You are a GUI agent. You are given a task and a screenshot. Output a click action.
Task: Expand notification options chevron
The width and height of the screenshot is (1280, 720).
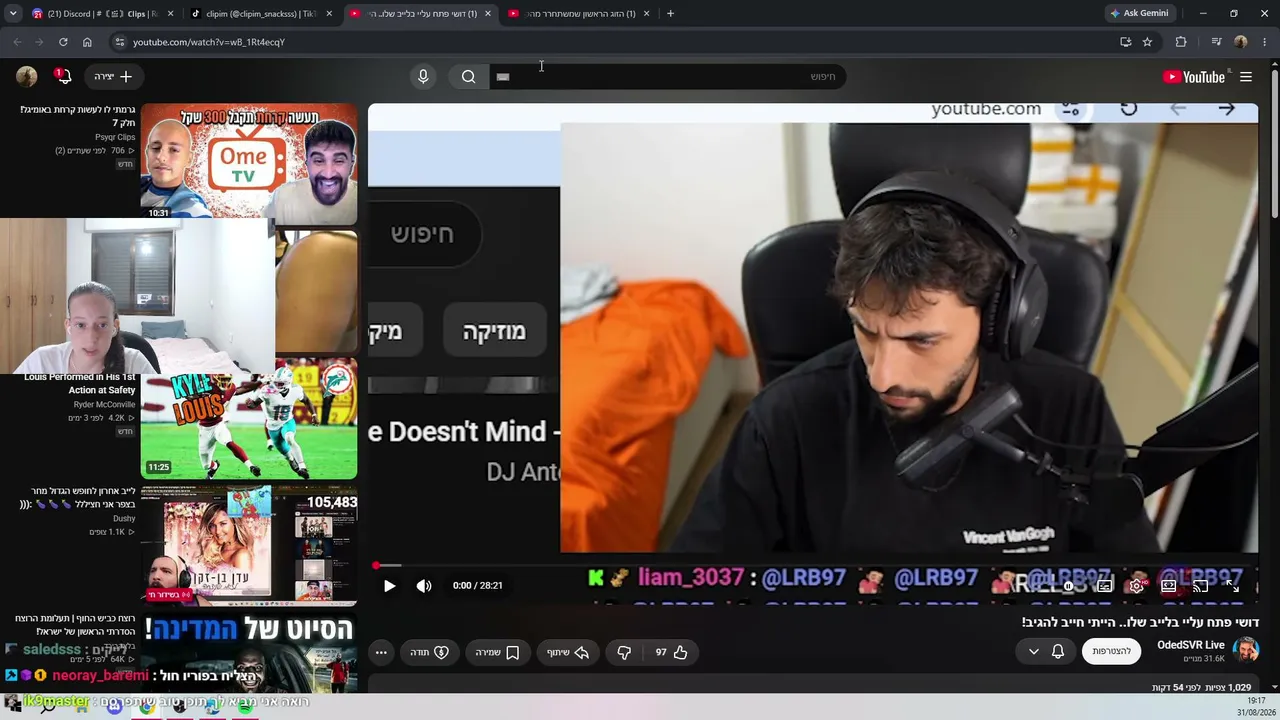(1034, 652)
